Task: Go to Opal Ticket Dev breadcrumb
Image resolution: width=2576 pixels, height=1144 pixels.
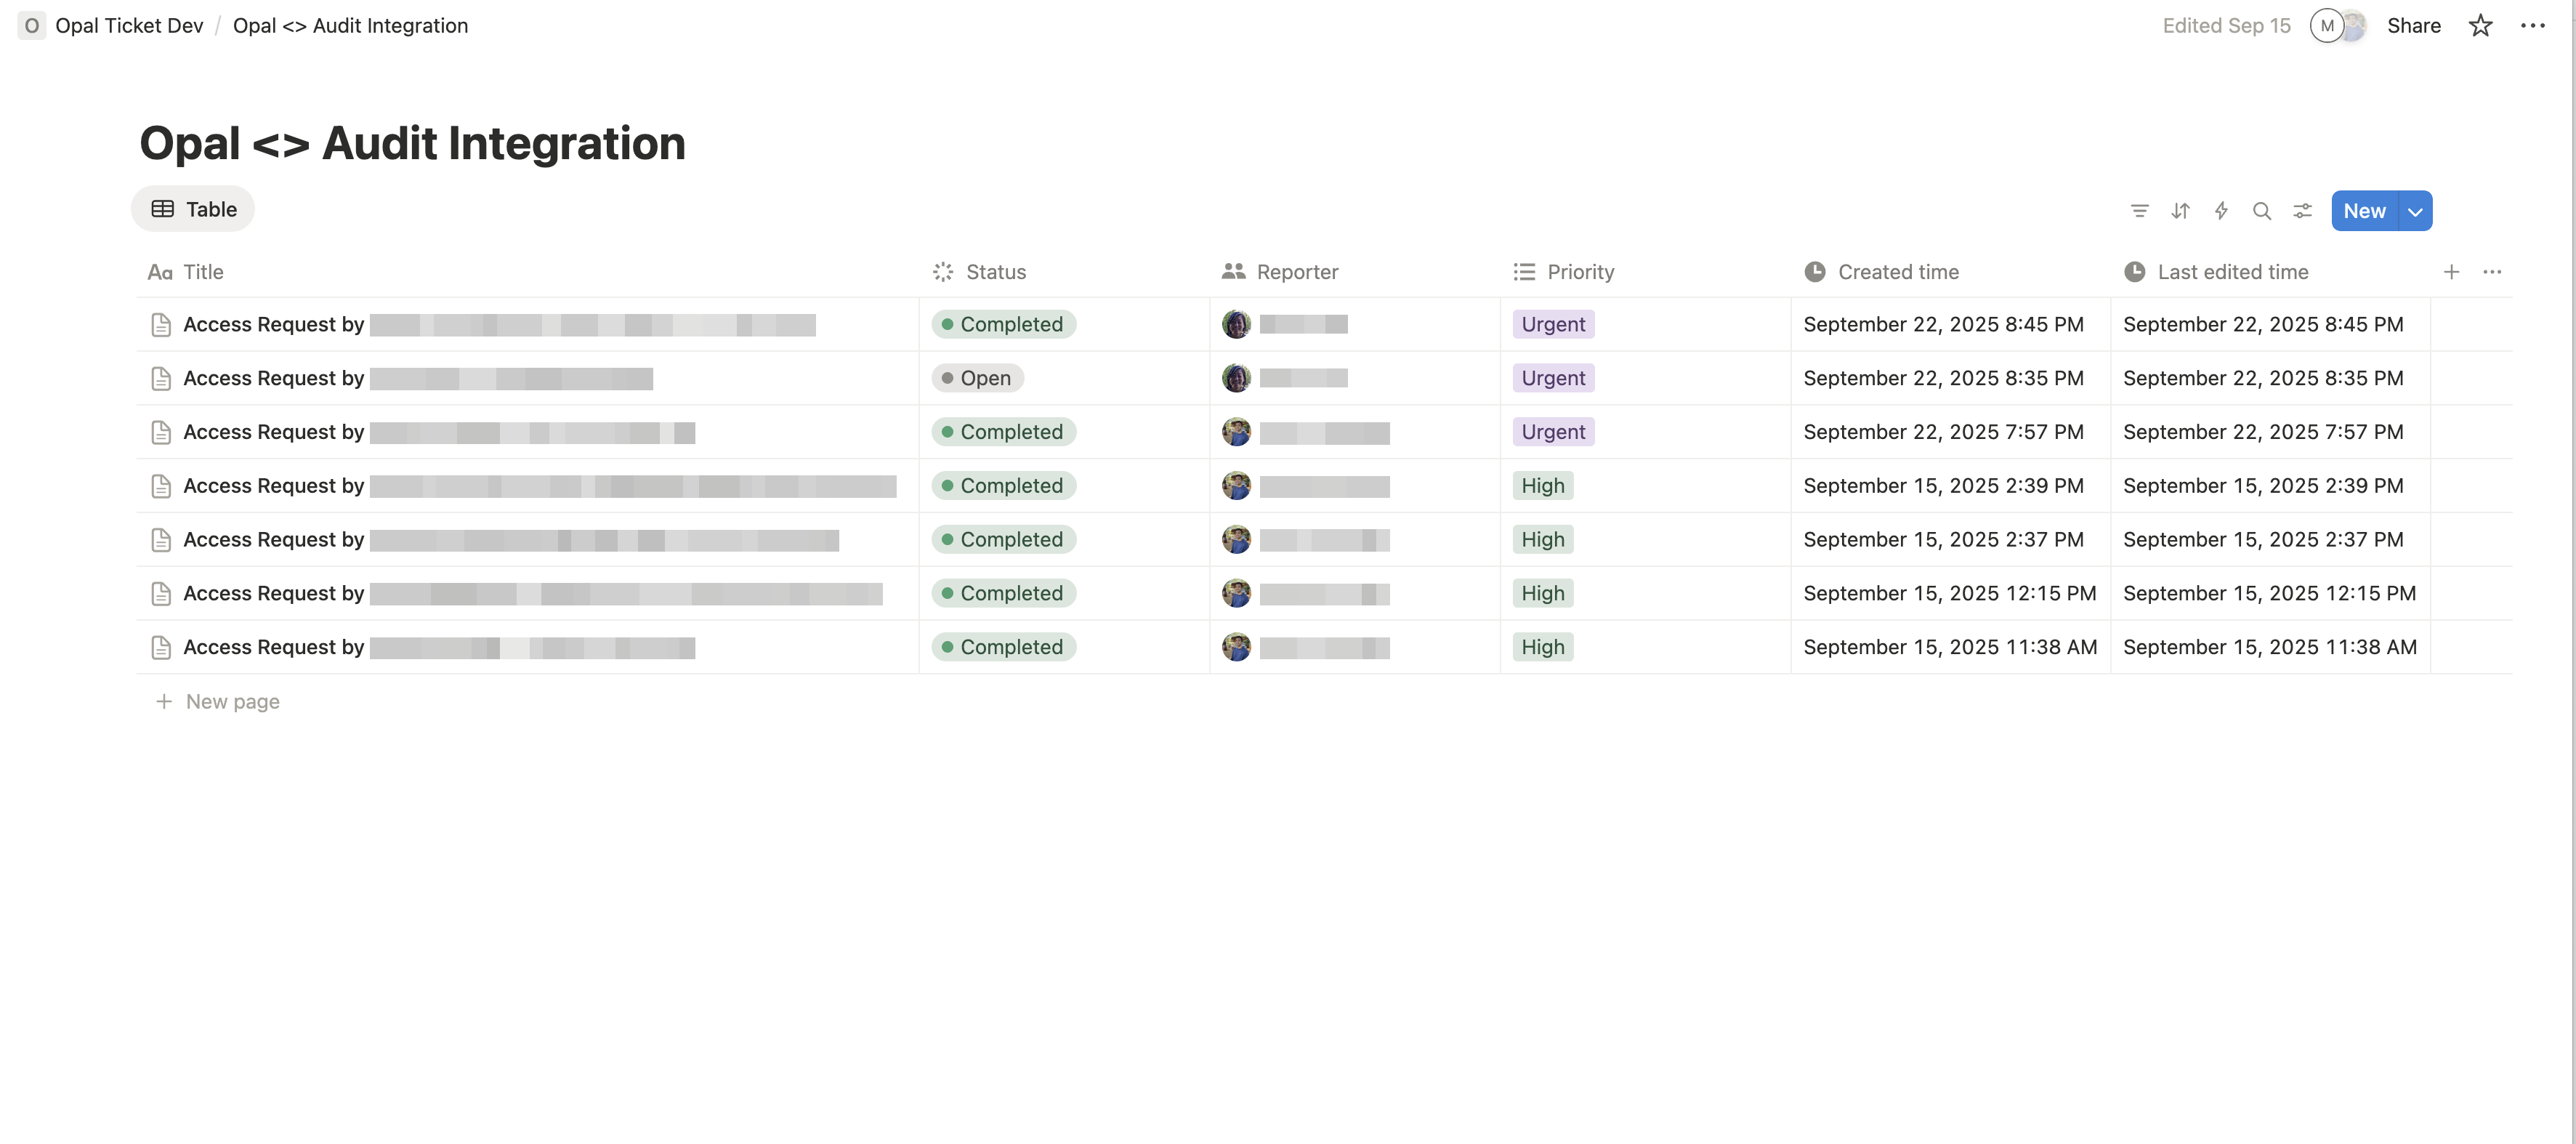Action: click(128, 26)
